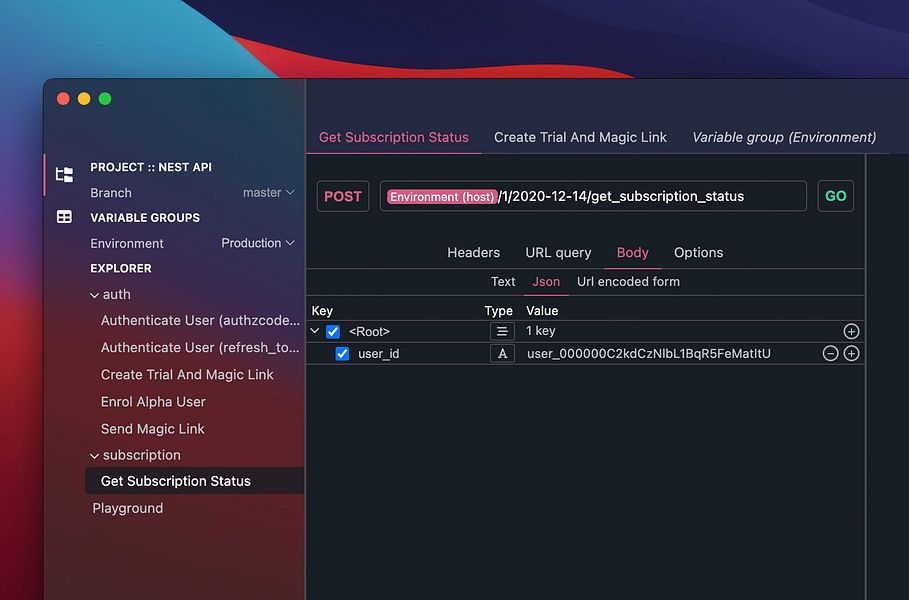The width and height of the screenshot is (909, 600).
Task: Click the Branch label
Action: [111, 192]
